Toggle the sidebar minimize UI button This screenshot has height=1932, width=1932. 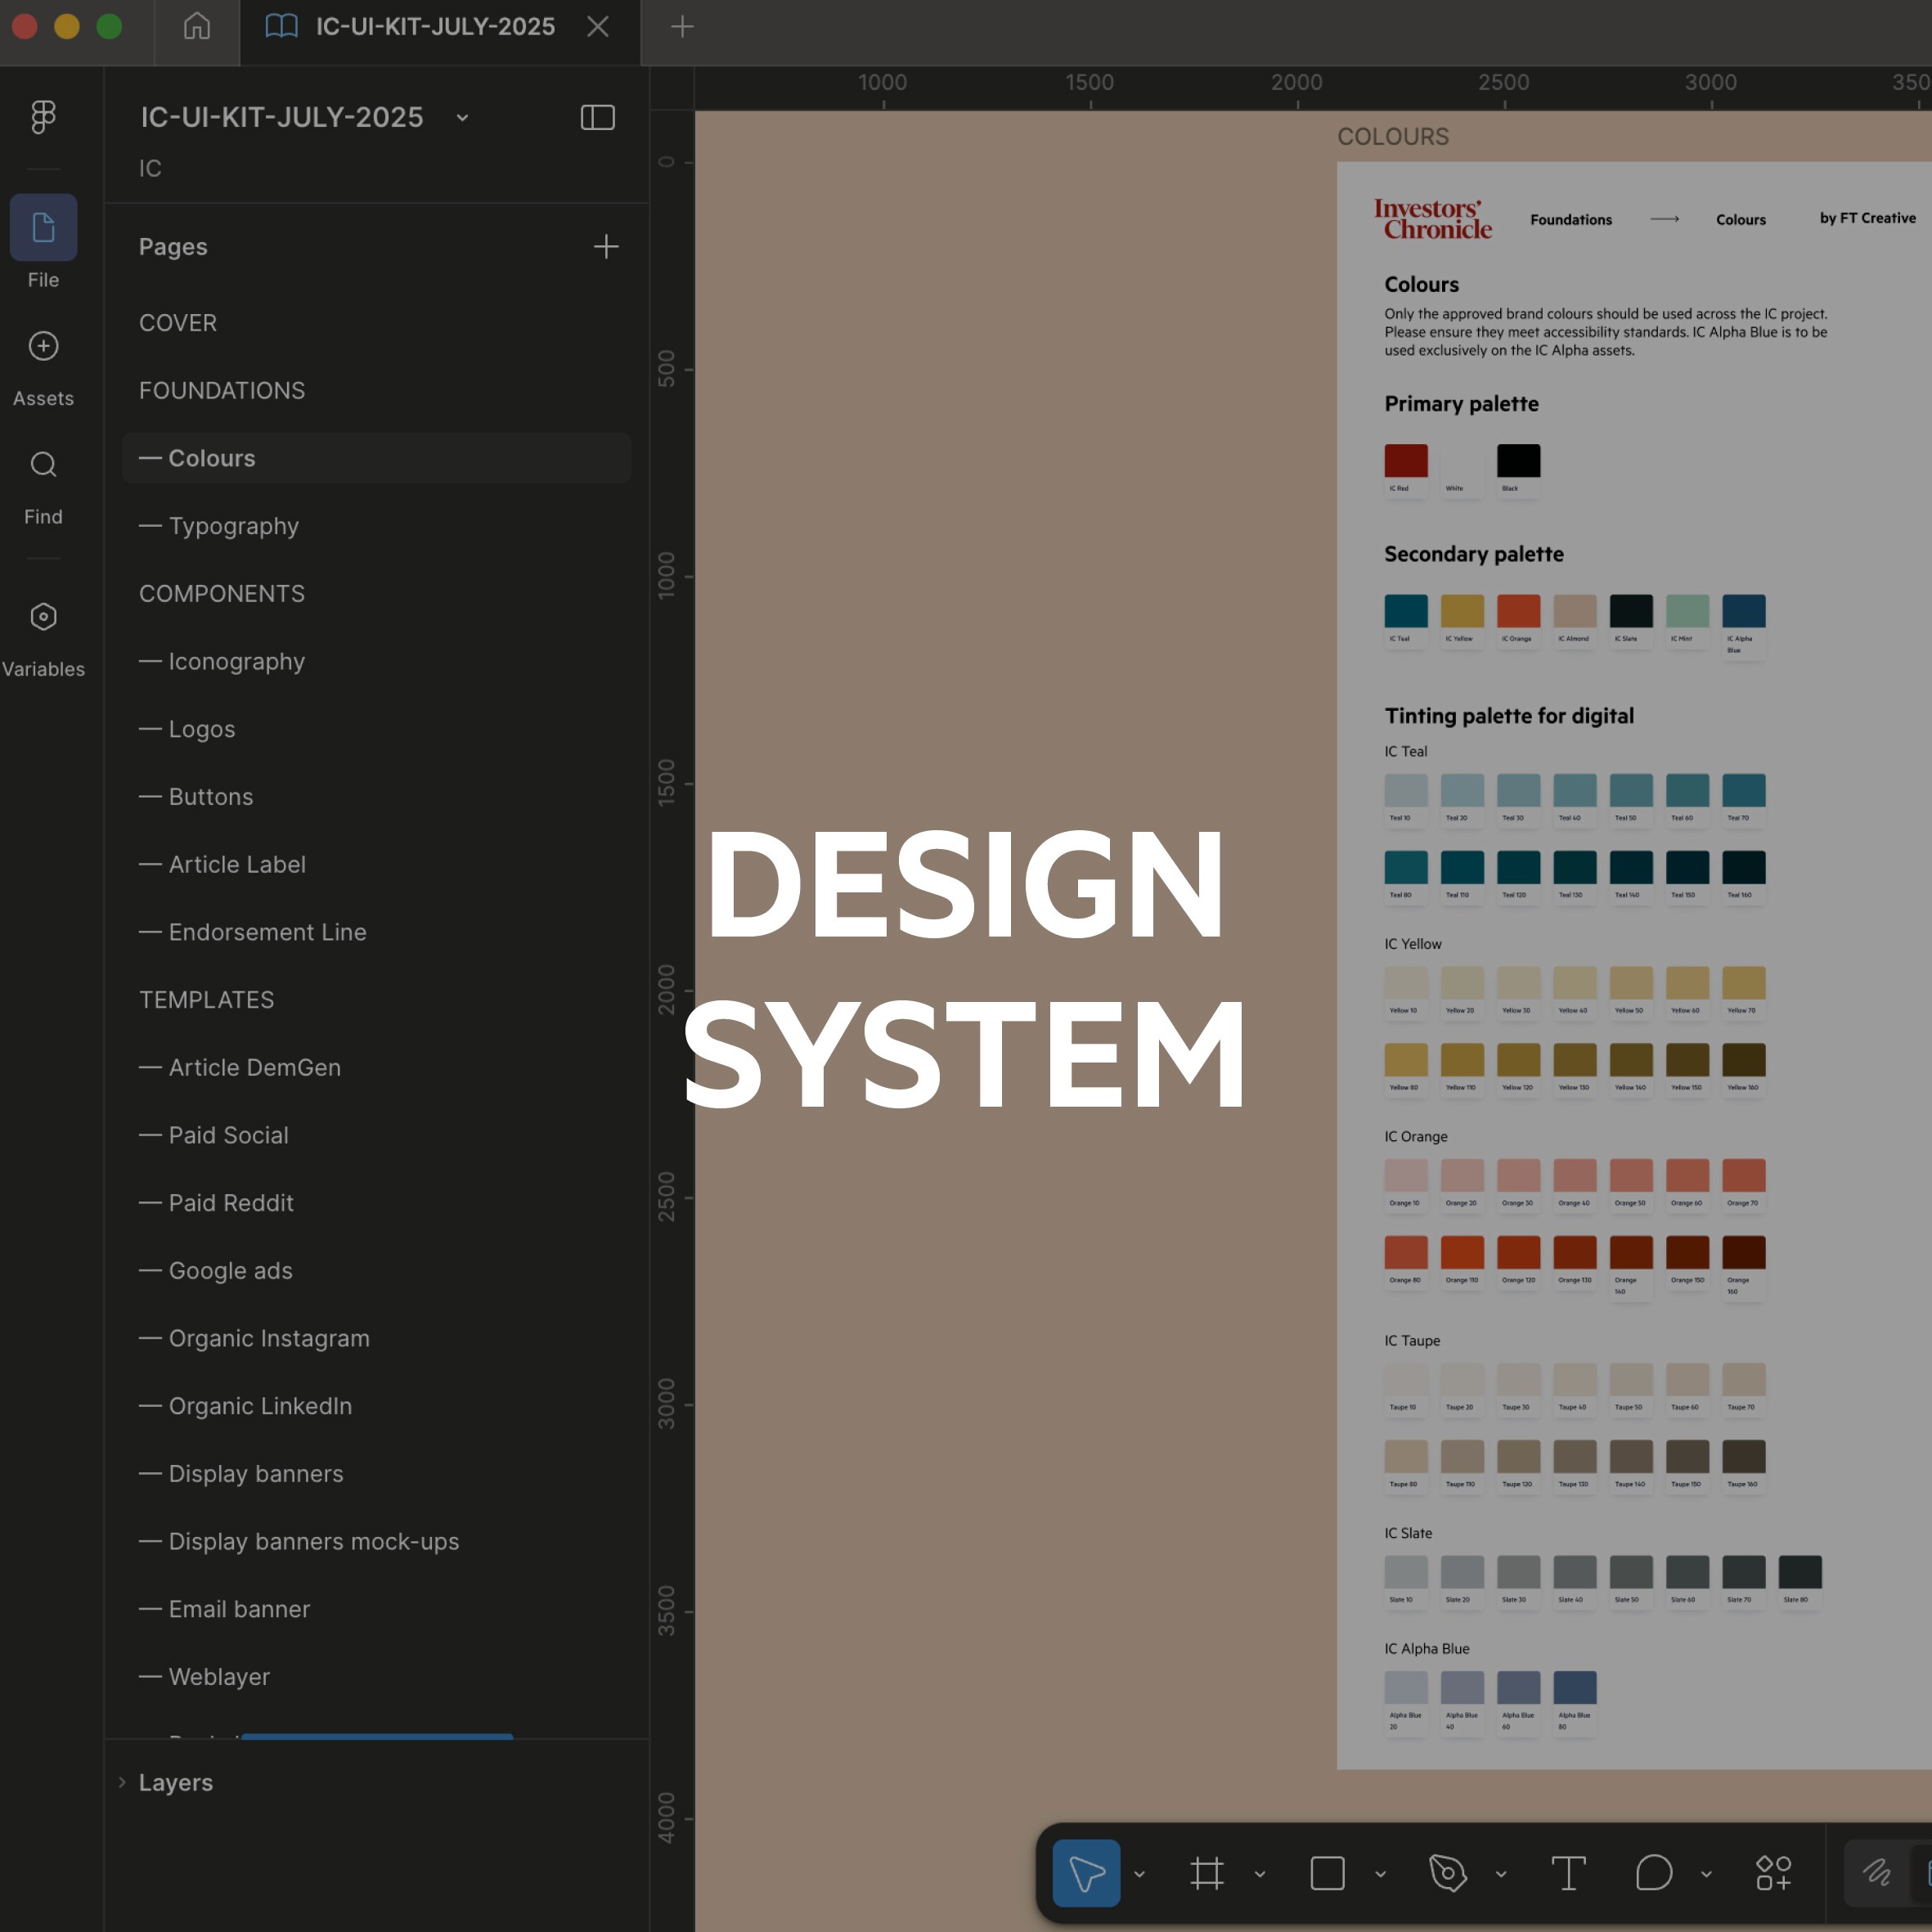597,117
